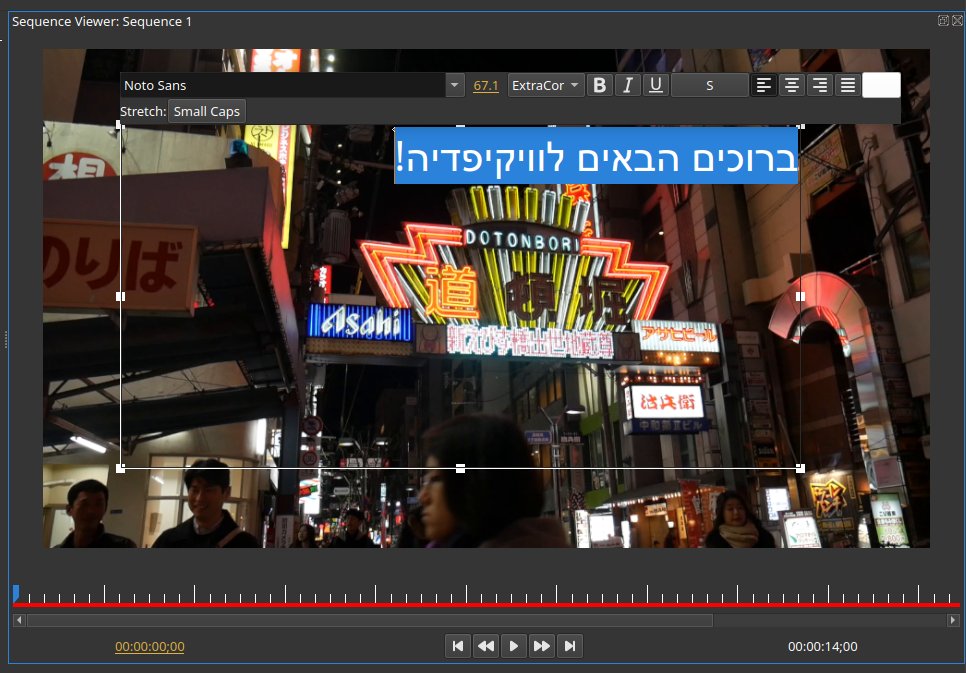
Task: Toggle italic text formatting
Action: point(628,85)
